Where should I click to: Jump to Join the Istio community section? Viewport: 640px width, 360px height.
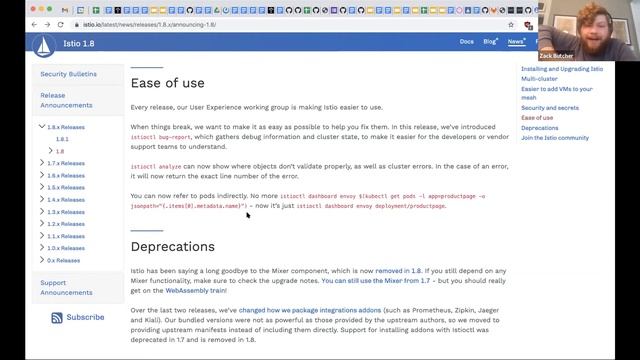point(555,138)
